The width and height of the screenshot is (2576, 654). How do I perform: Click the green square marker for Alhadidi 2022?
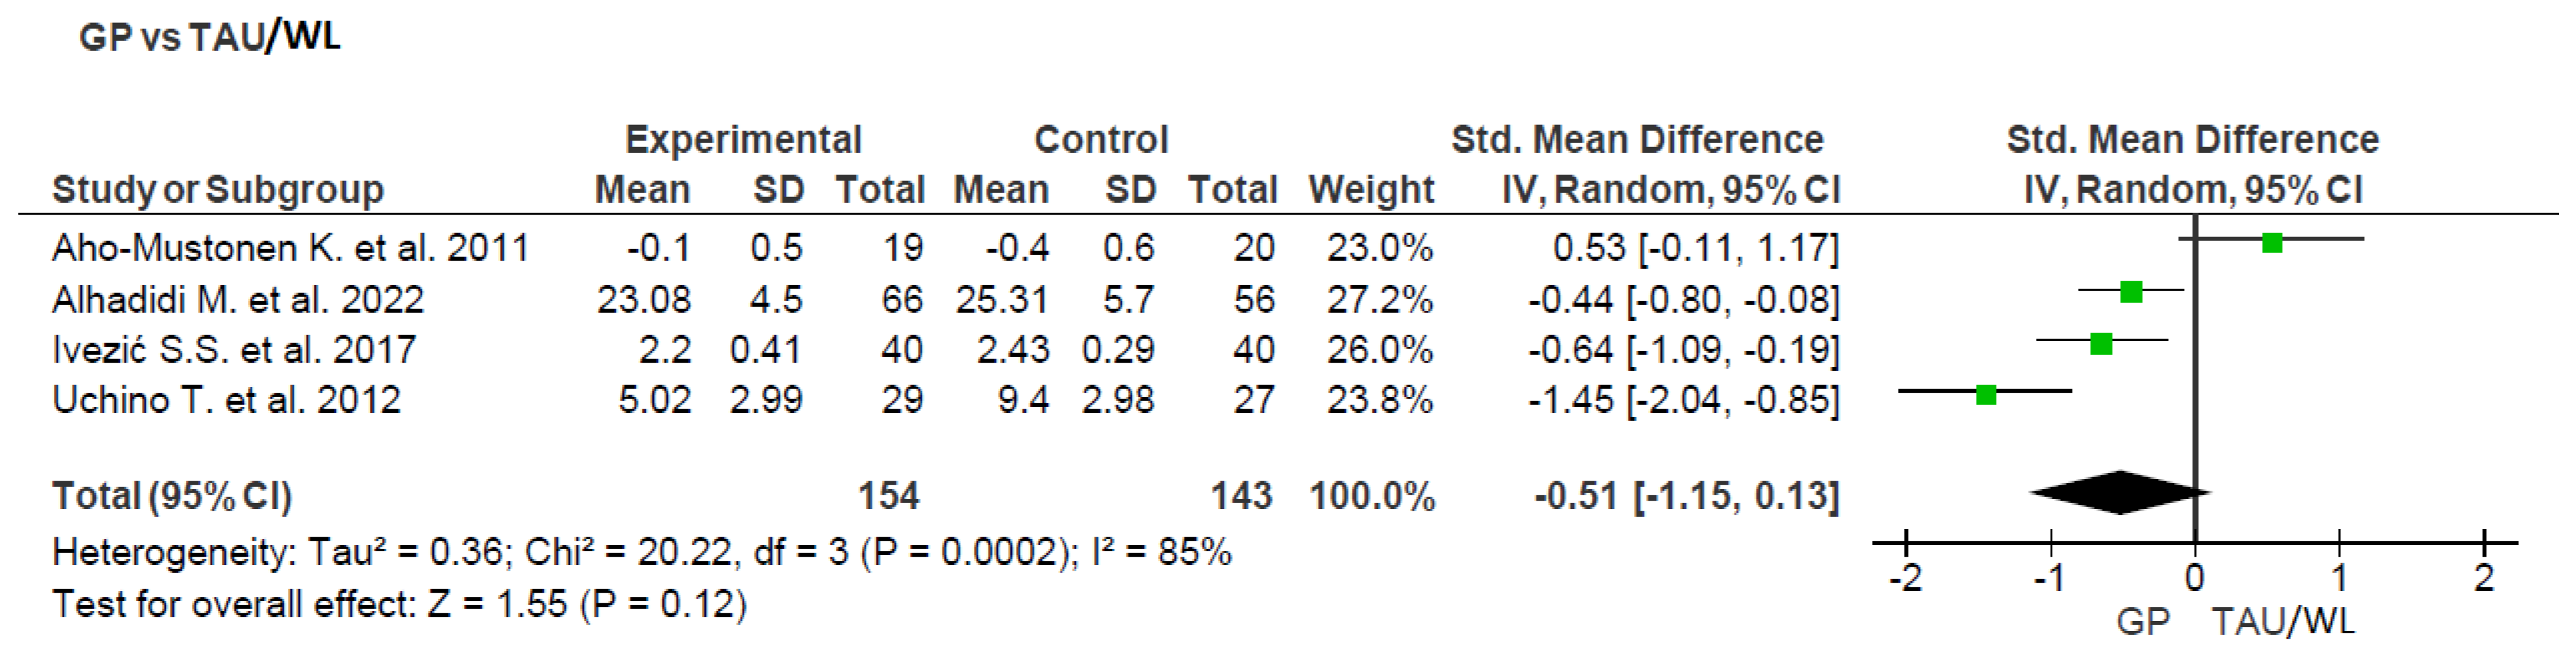(2131, 292)
